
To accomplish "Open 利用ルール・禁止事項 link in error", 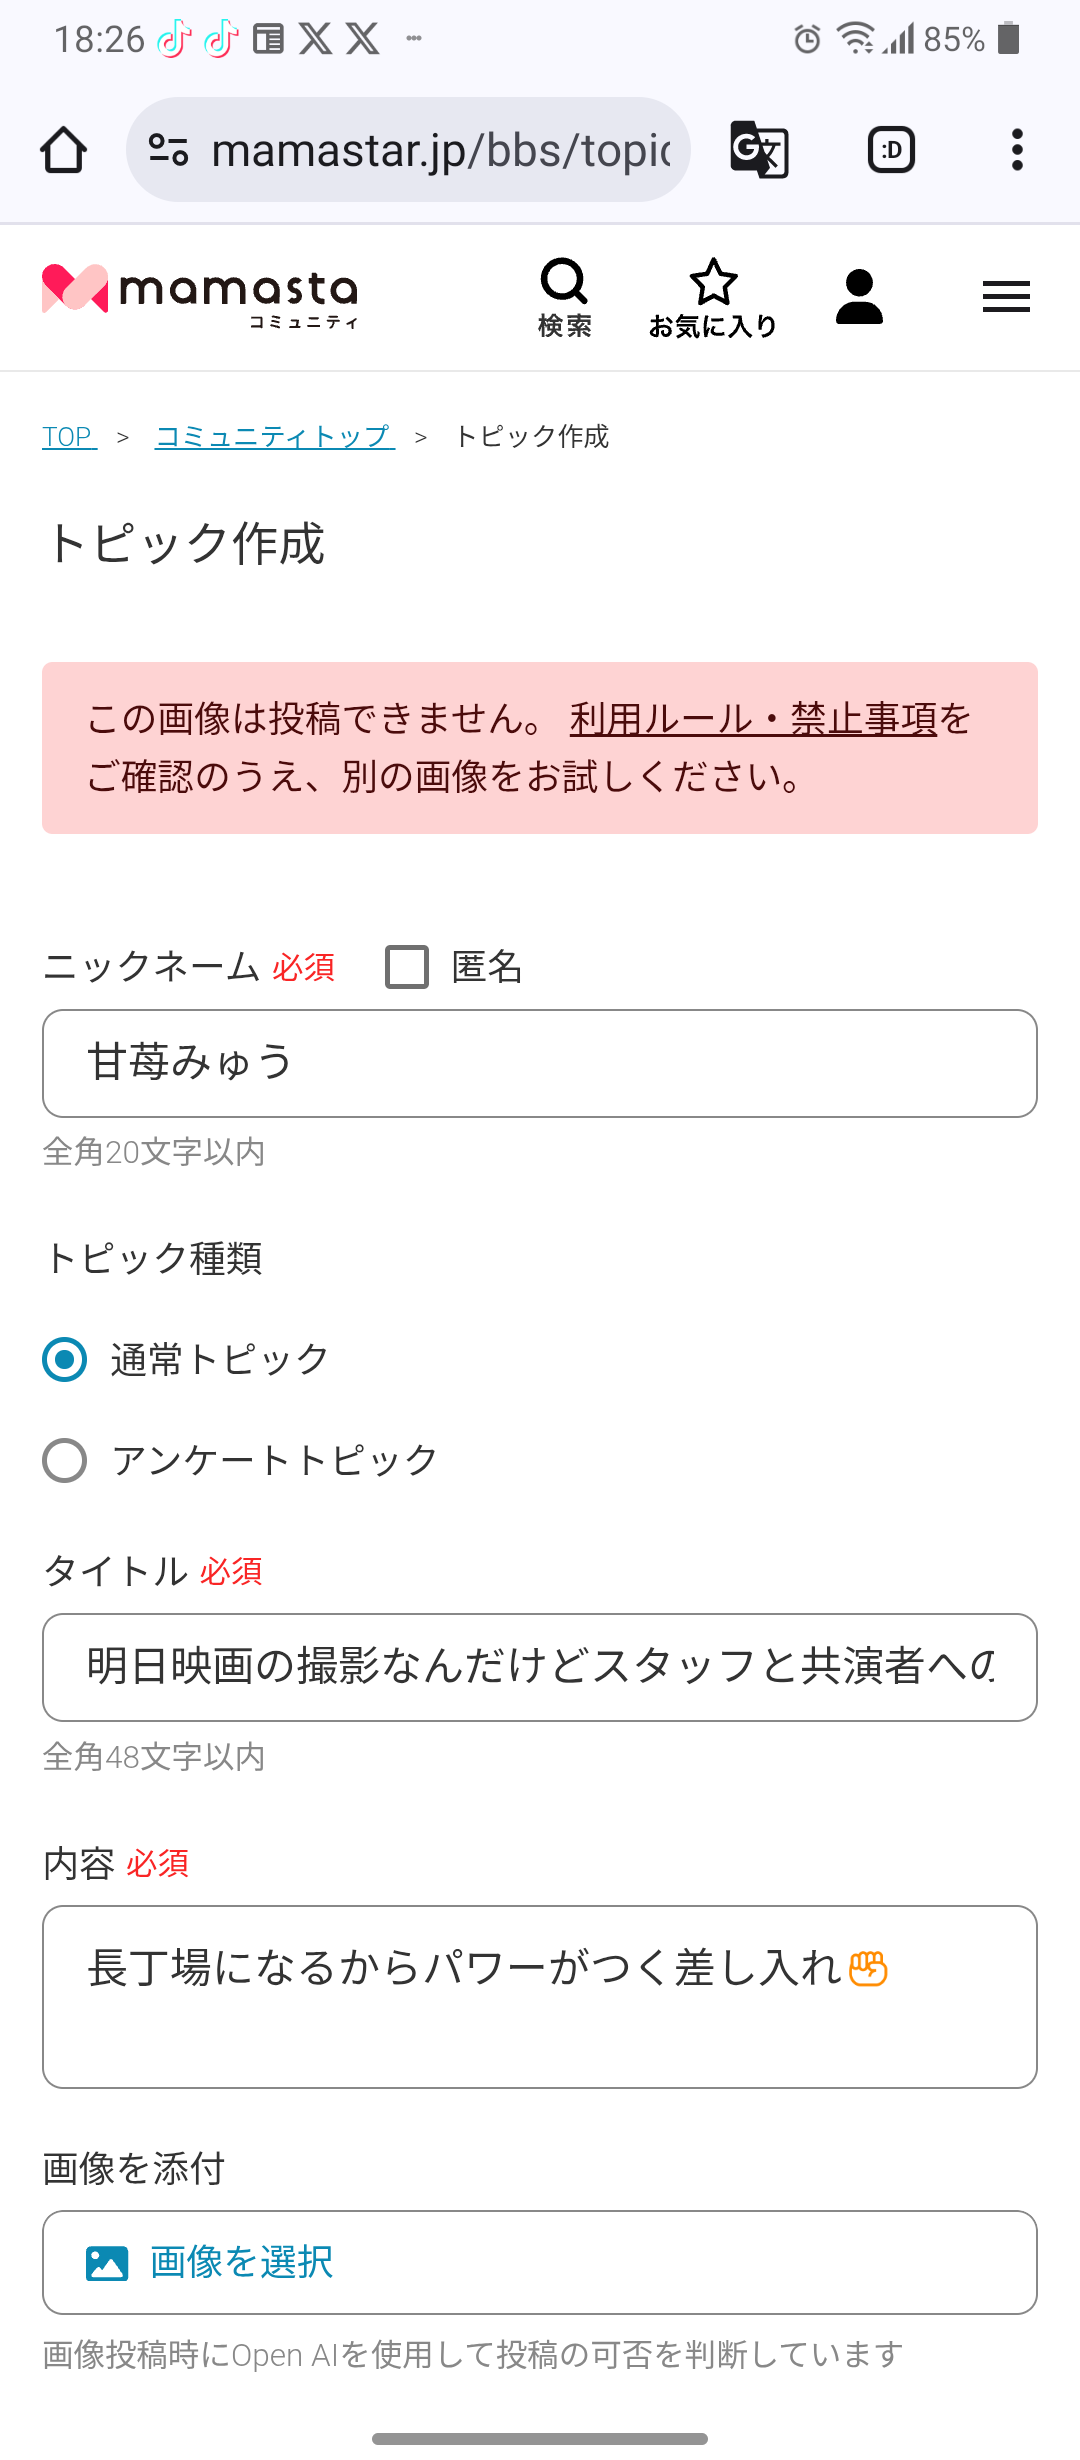I will click(753, 719).
